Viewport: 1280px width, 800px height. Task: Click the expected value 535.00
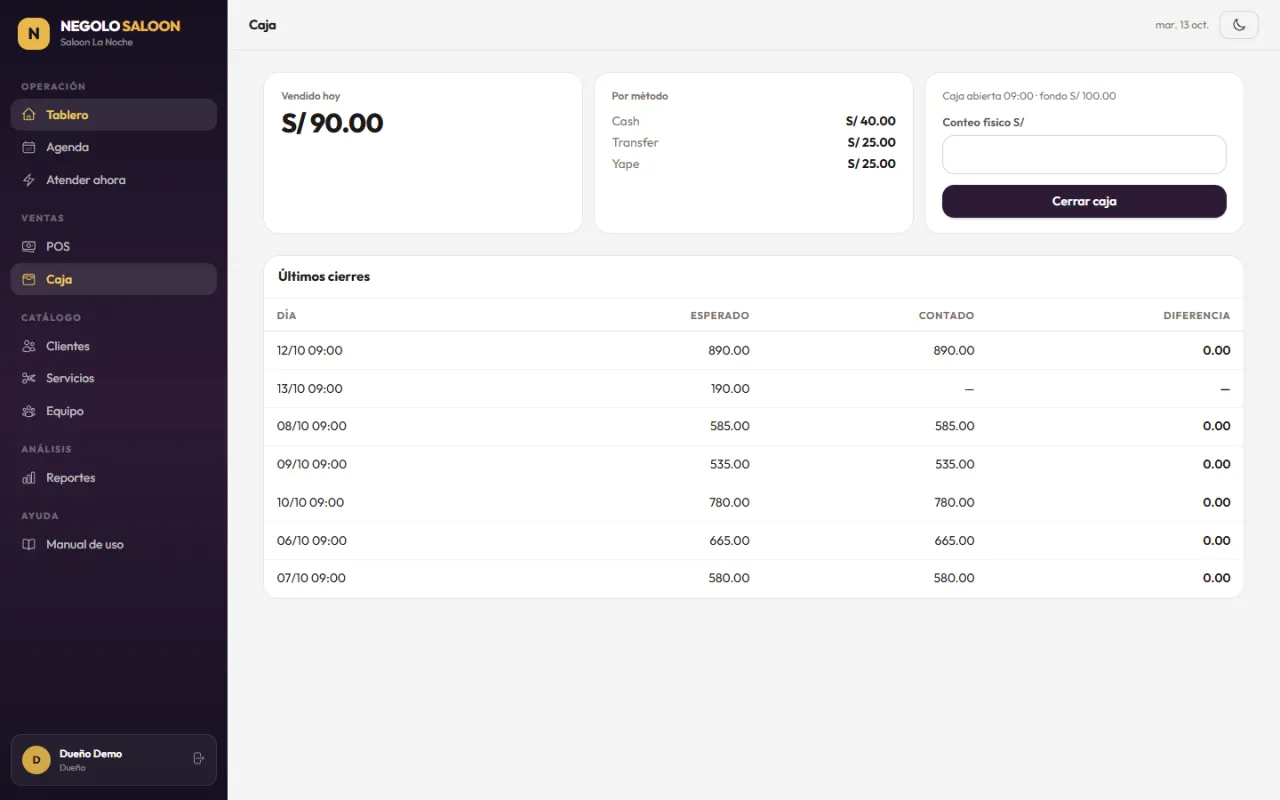click(x=729, y=464)
